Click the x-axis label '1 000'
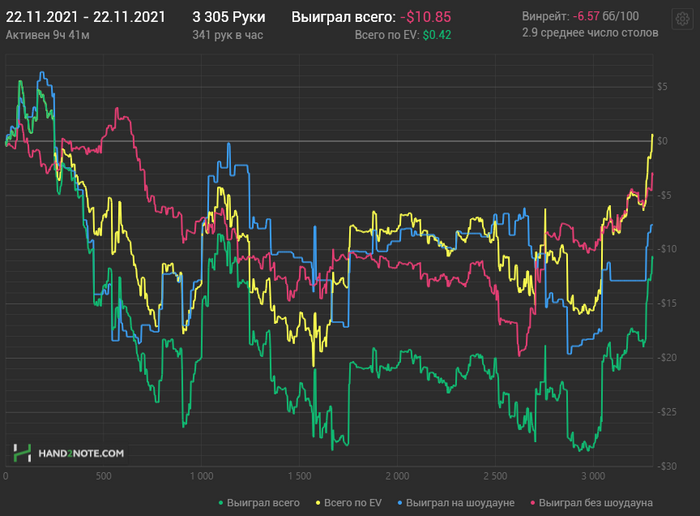Screen dimensions: 700x516 pos(201,476)
